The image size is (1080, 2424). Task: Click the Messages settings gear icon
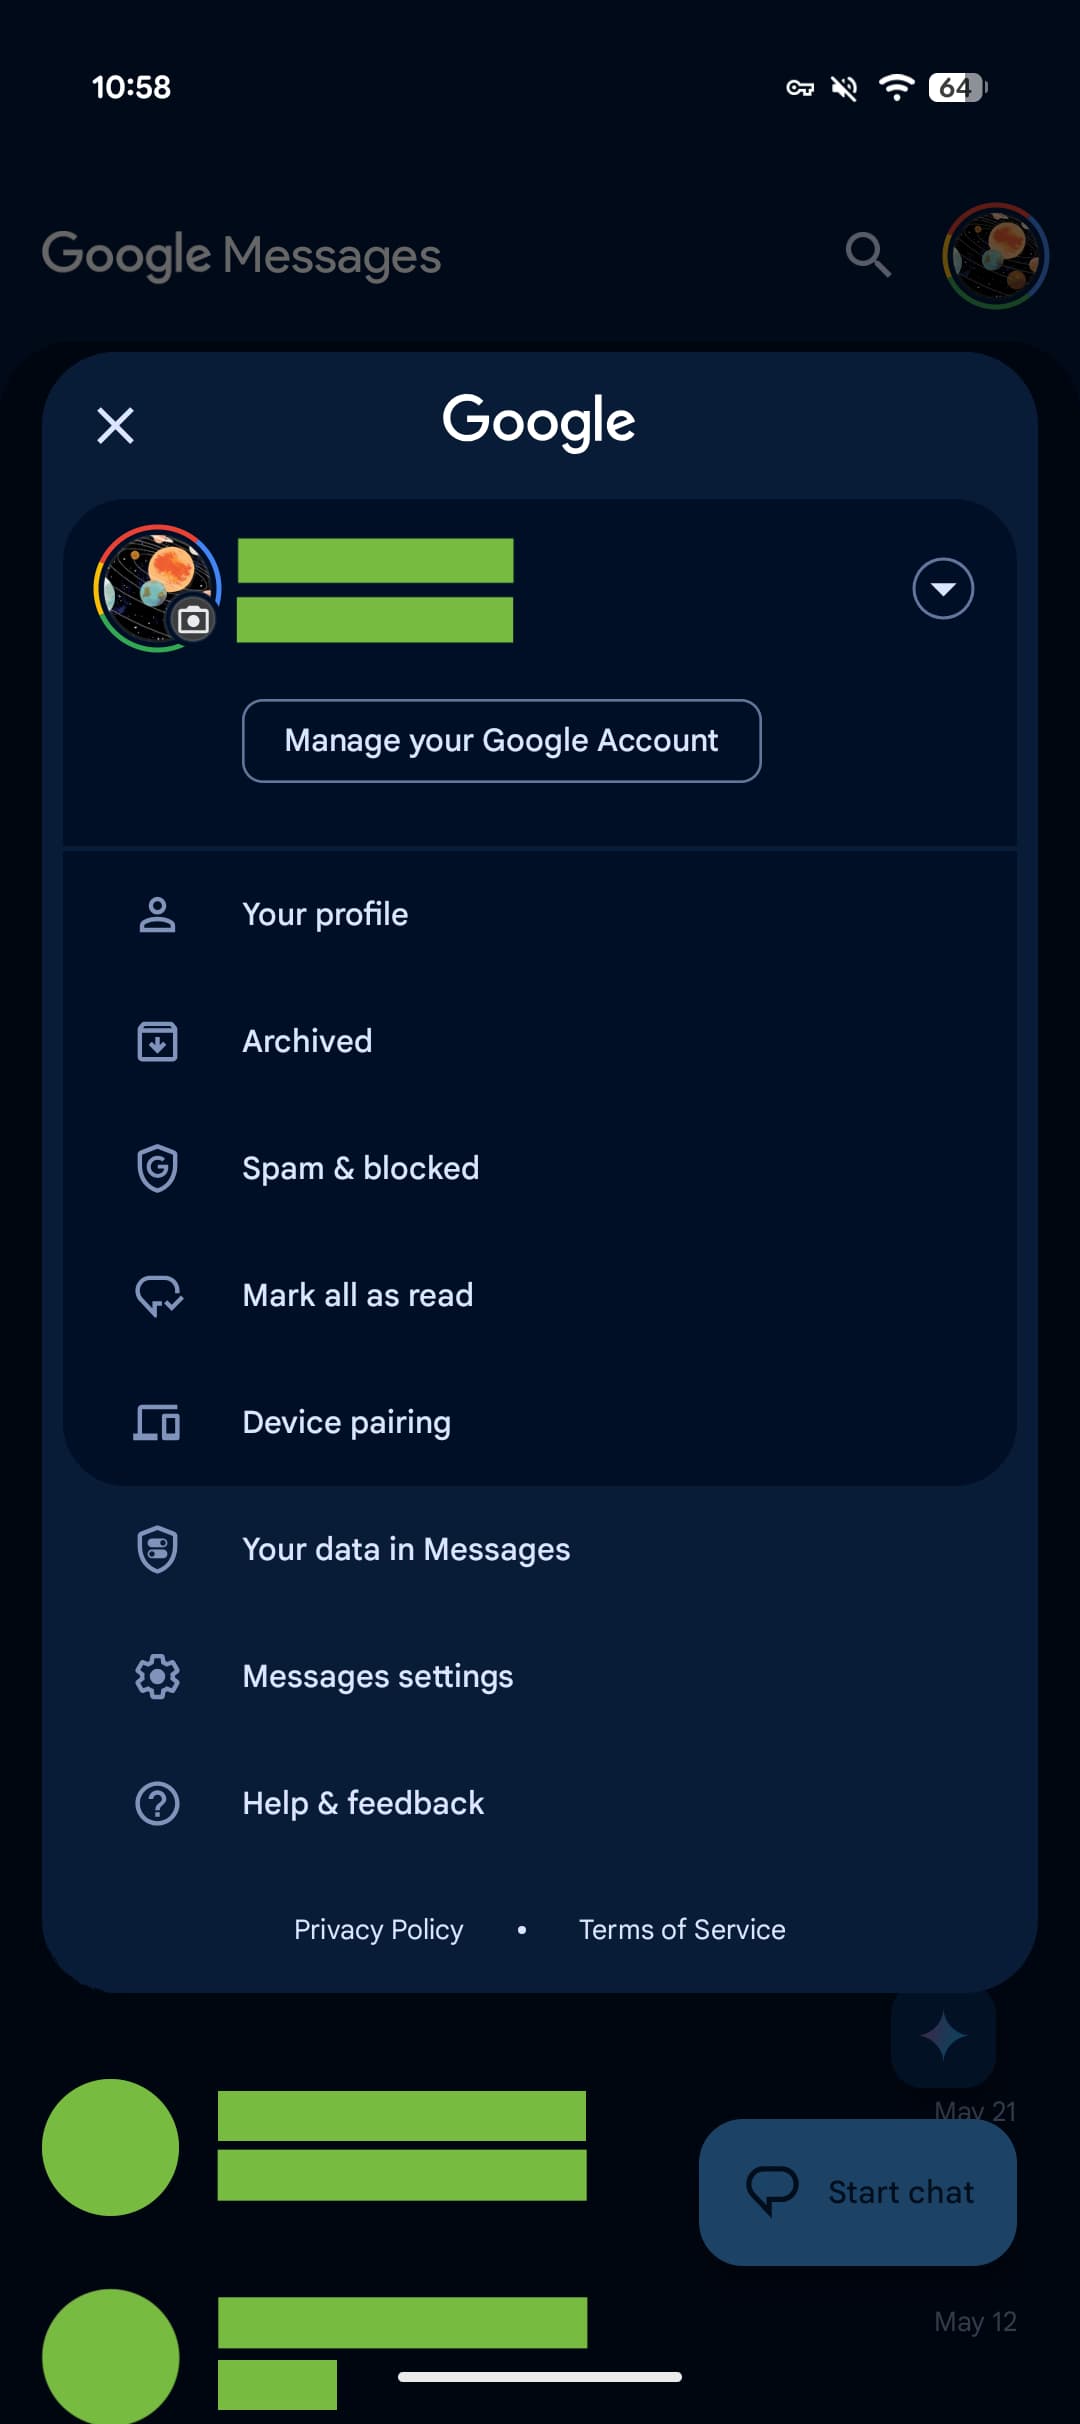tap(157, 1676)
